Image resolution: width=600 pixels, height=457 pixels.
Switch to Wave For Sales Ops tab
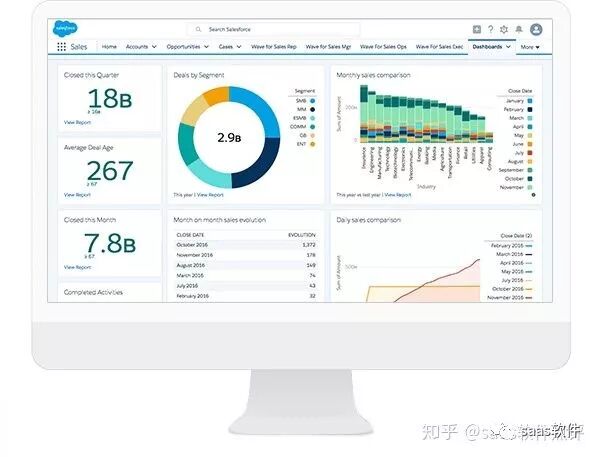383,47
